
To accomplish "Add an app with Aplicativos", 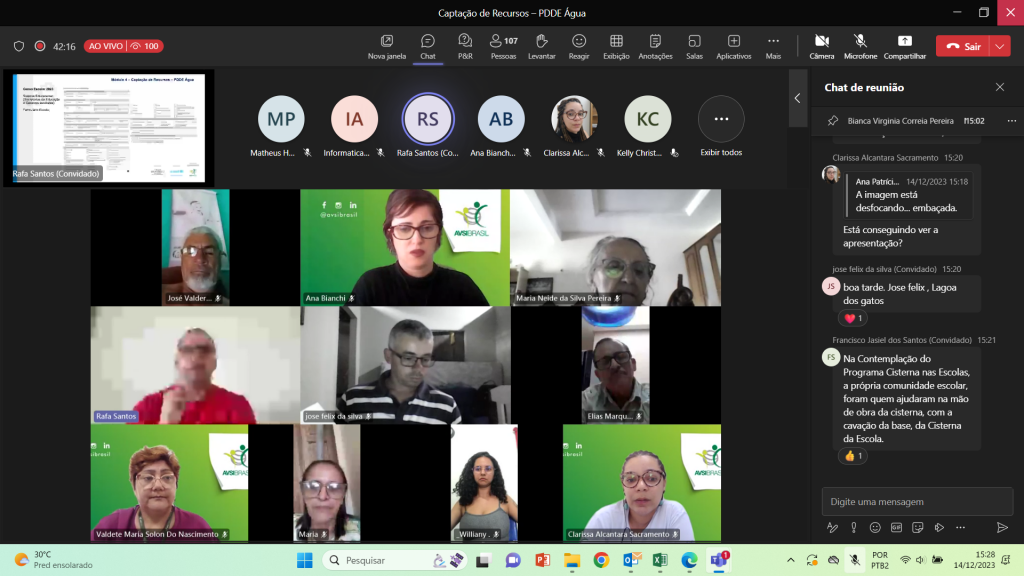I will click(x=733, y=47).
